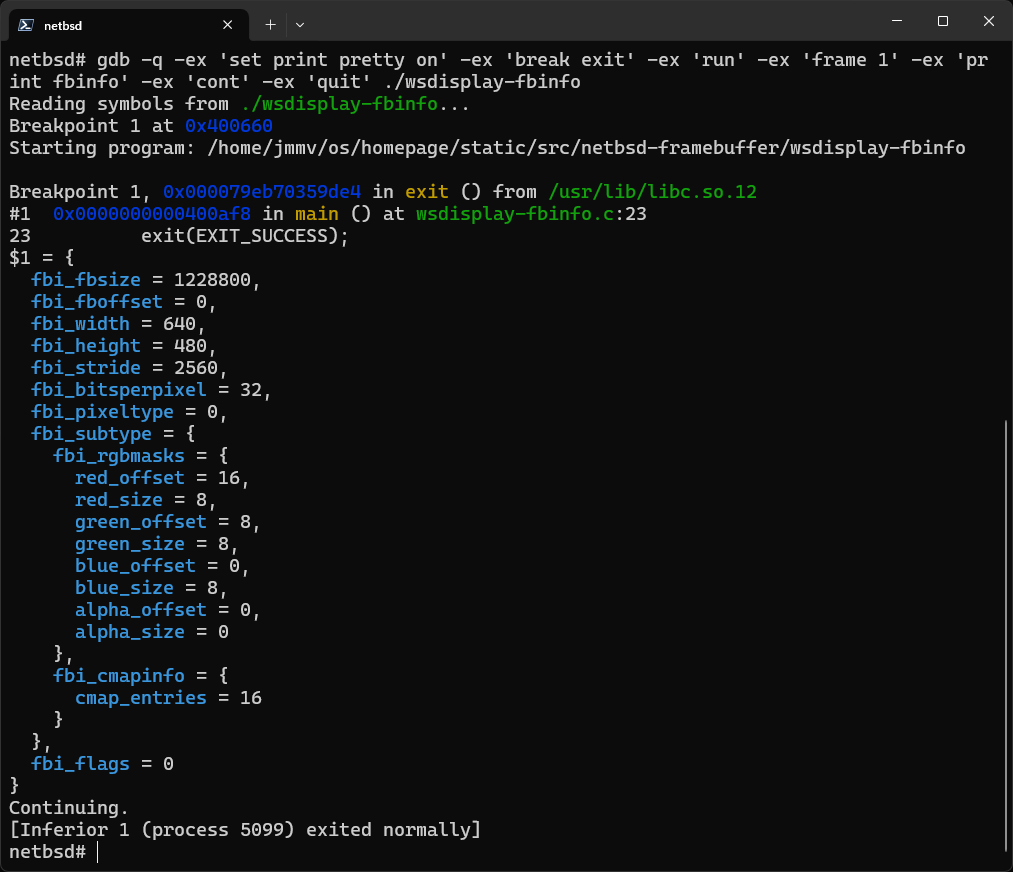The height and width of the screenshot is (872, 1013).
Task: Click the blue_offset field
Action: [x=135, y=565]
